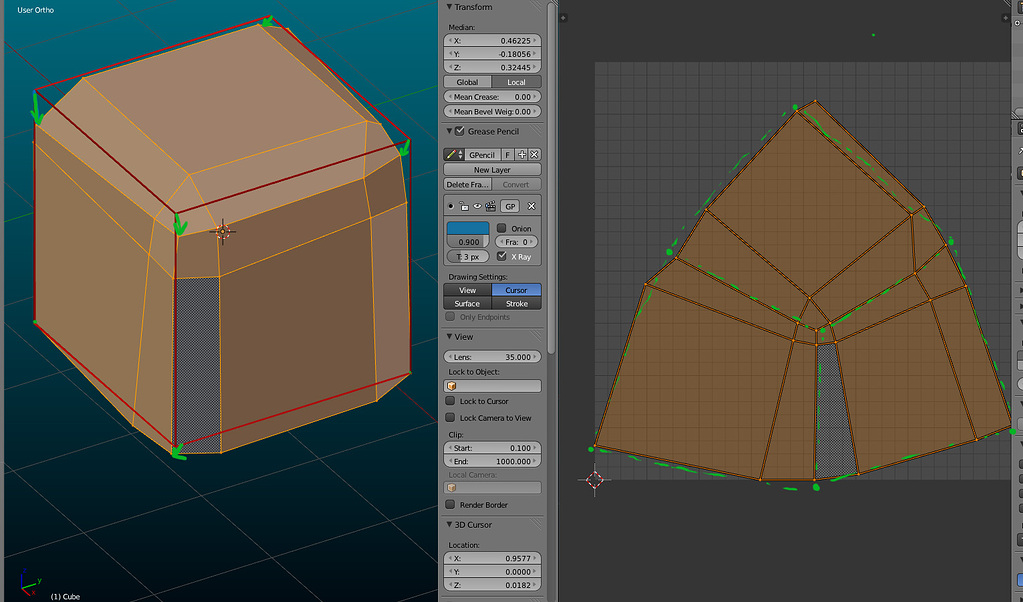Click the (1) Cube object label
The height and width of the screenshot is (602, 1023).
65,596
